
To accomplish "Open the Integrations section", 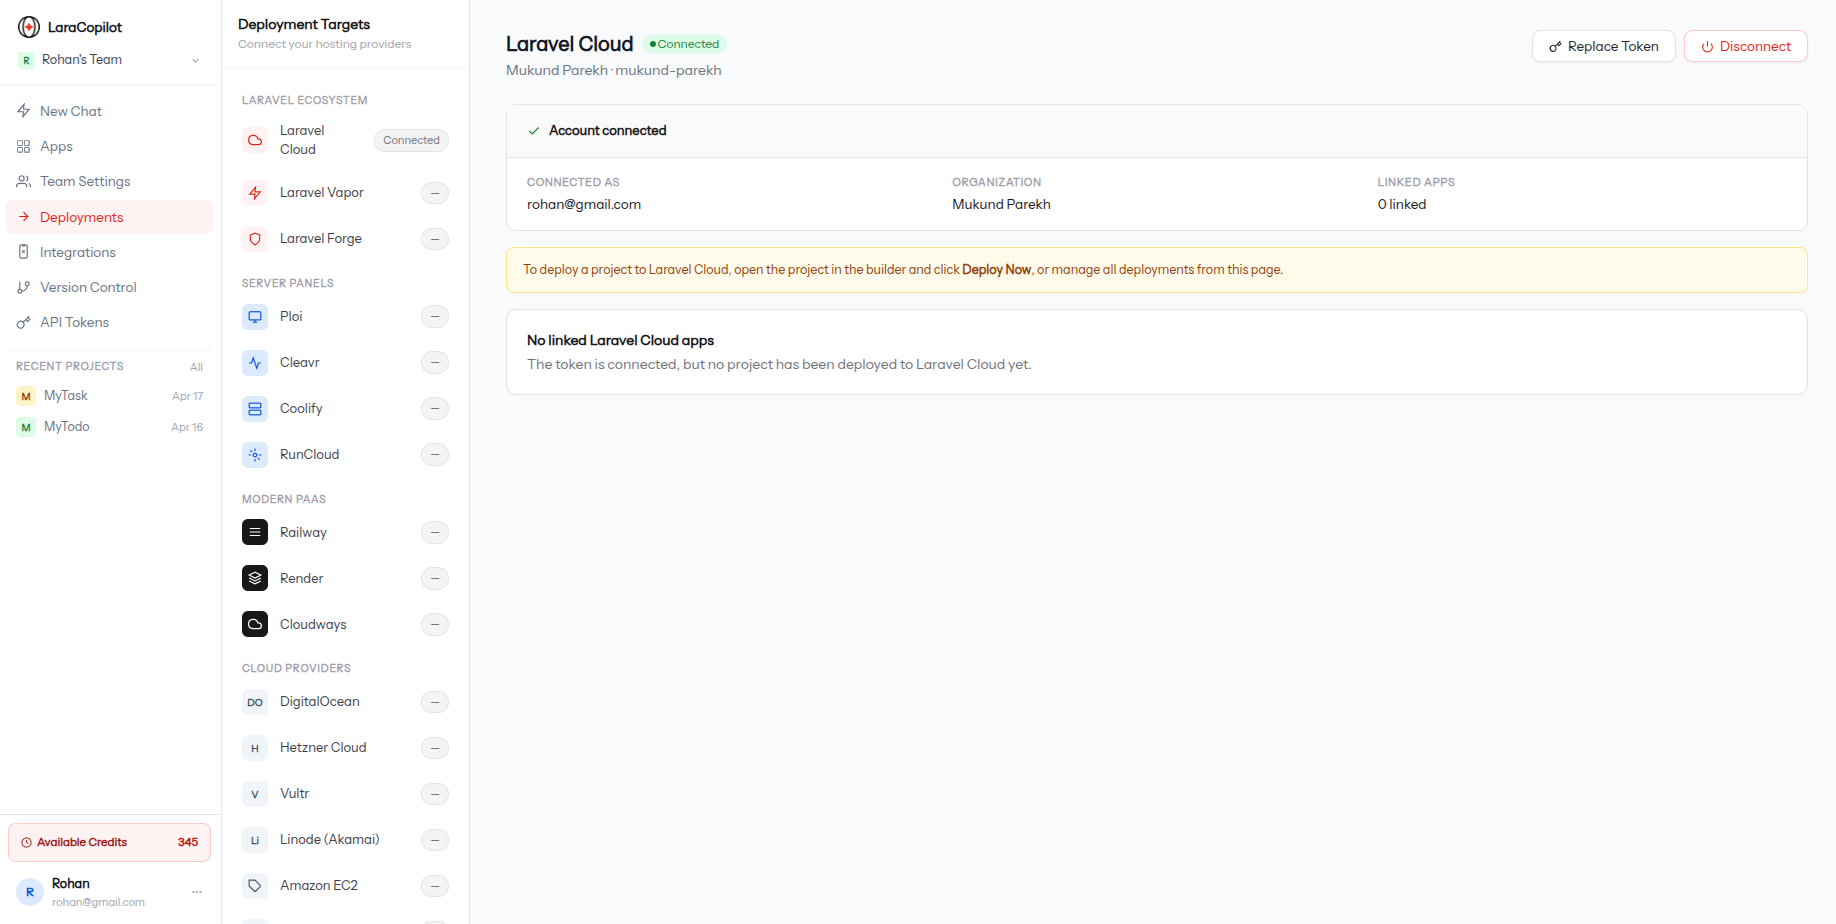I will point(79,252).
